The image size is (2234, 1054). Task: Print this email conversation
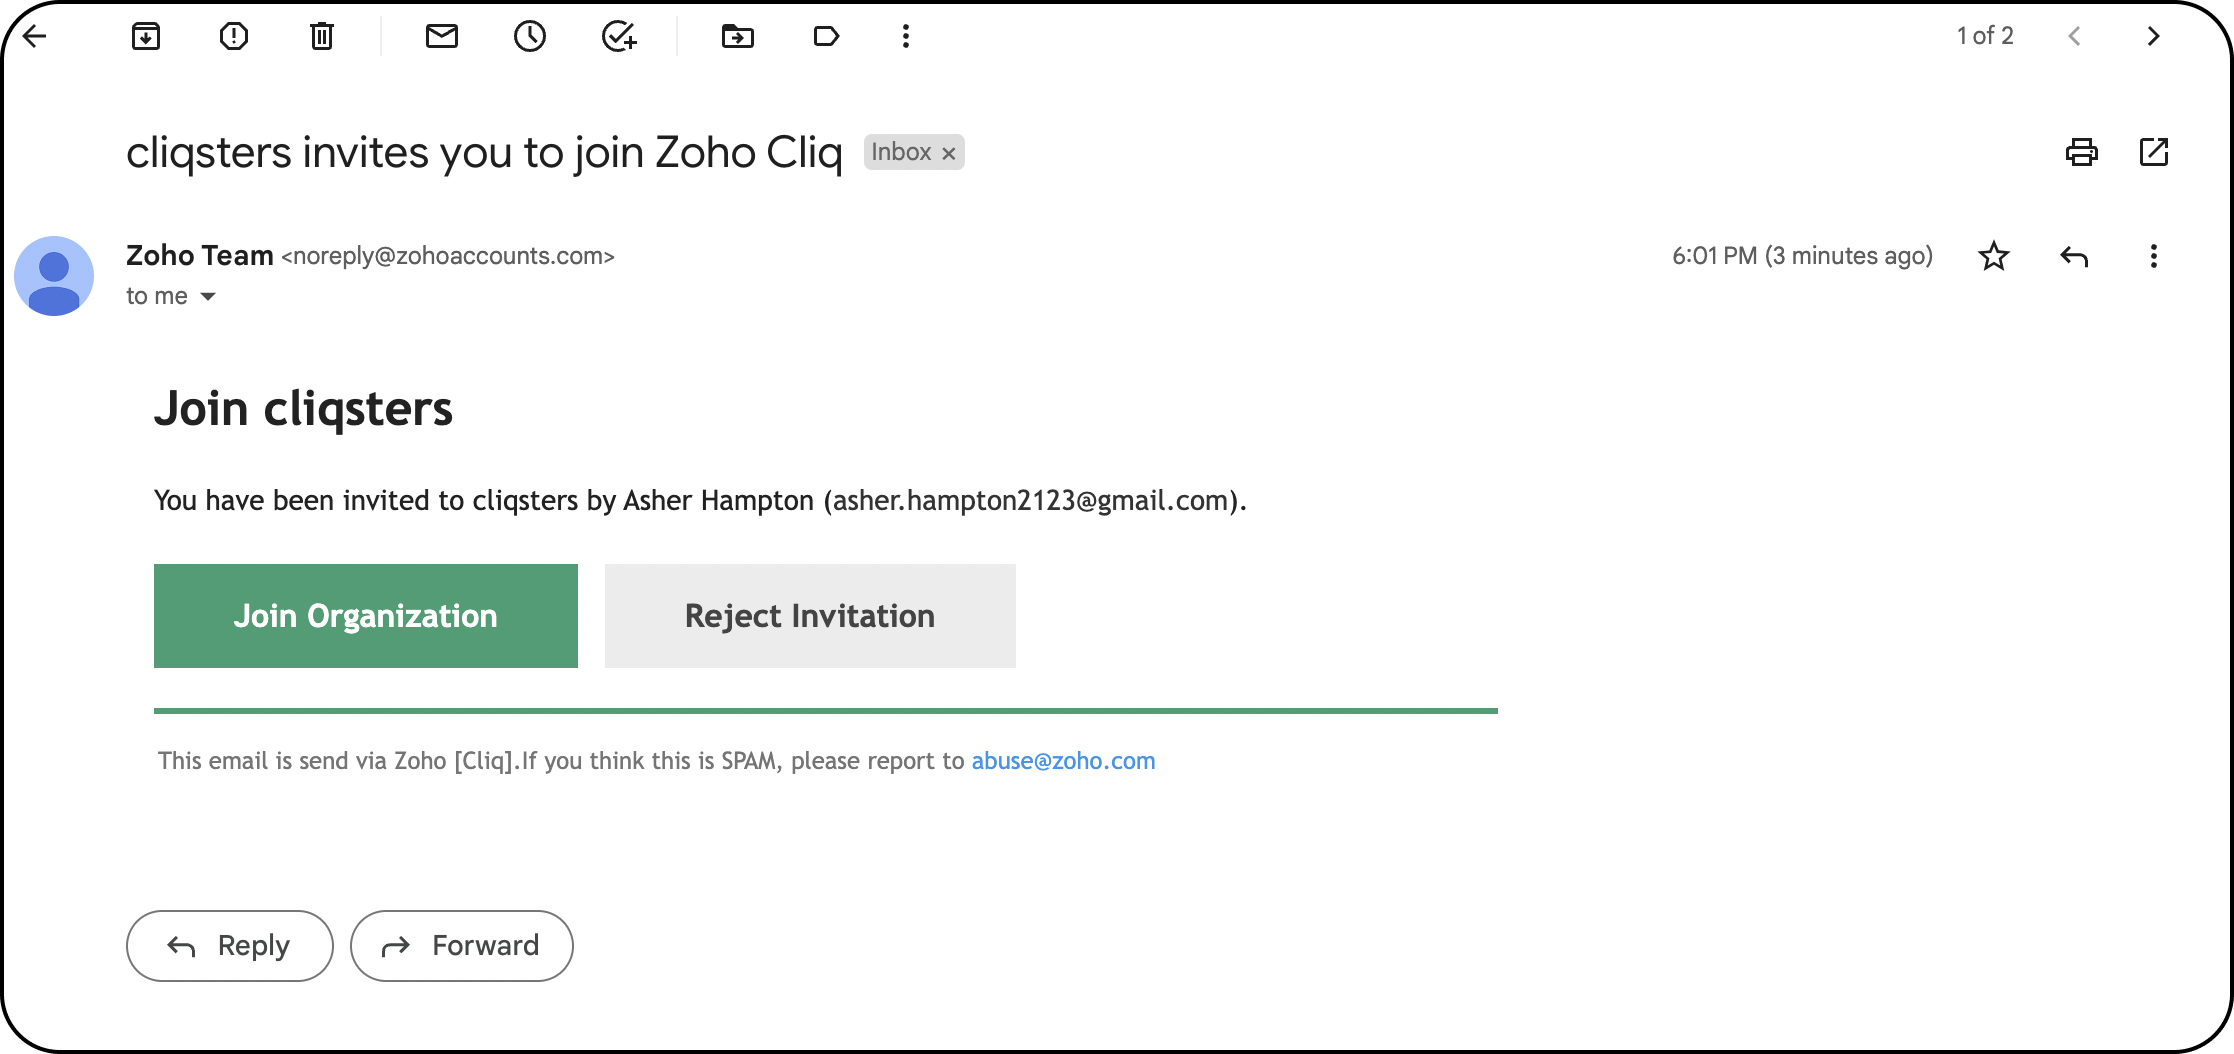[x=2082, y=152]
